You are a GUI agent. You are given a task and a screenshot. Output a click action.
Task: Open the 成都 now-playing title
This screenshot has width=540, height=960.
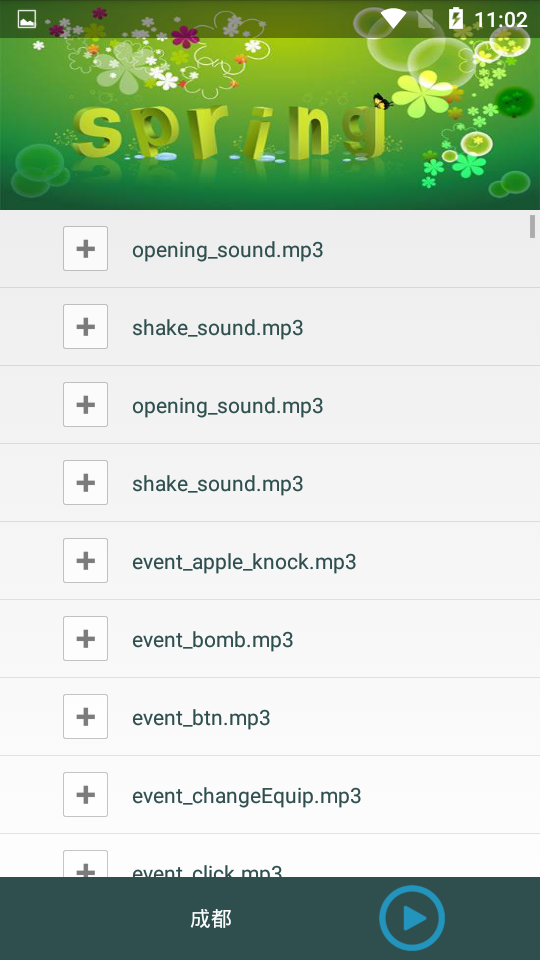coord(211,919)
